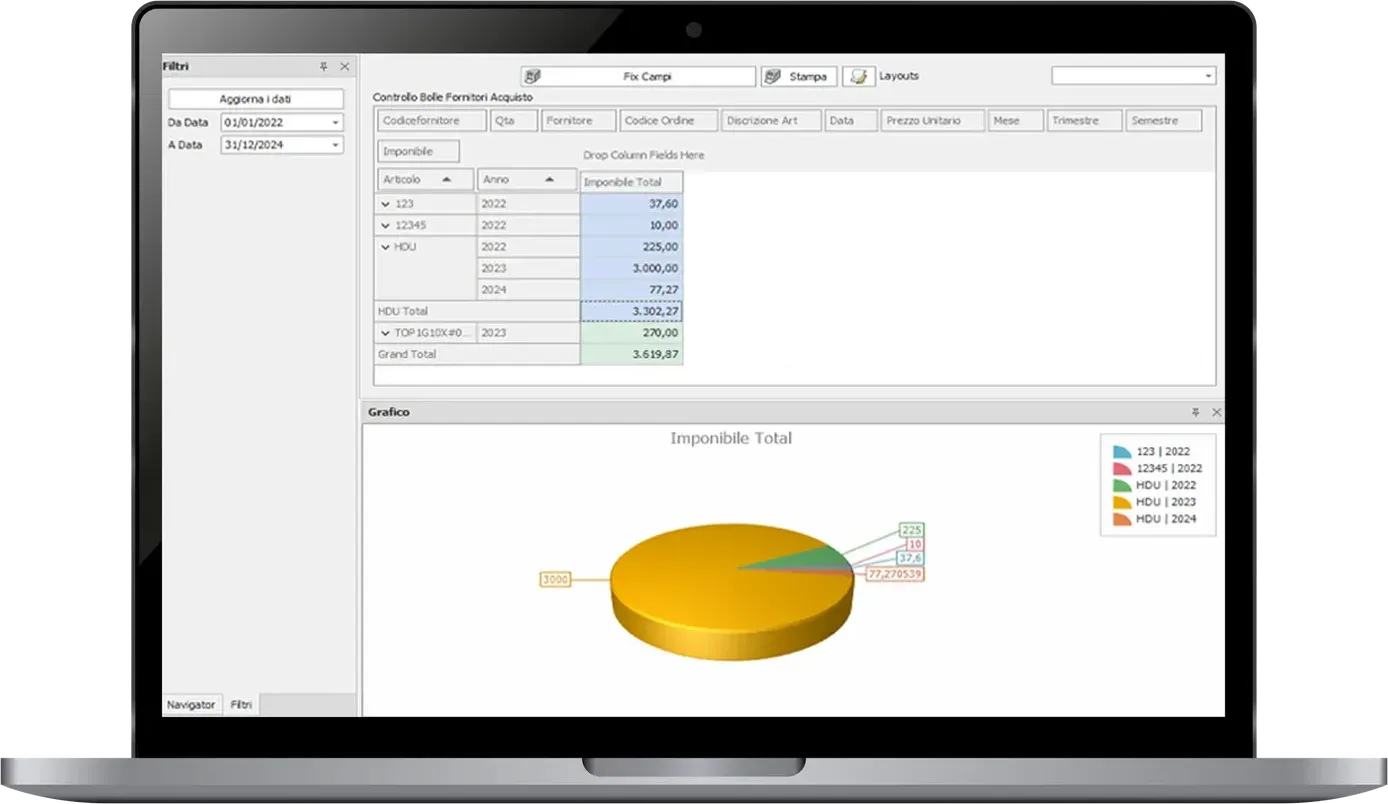Click the Fix Campi button

638,77
